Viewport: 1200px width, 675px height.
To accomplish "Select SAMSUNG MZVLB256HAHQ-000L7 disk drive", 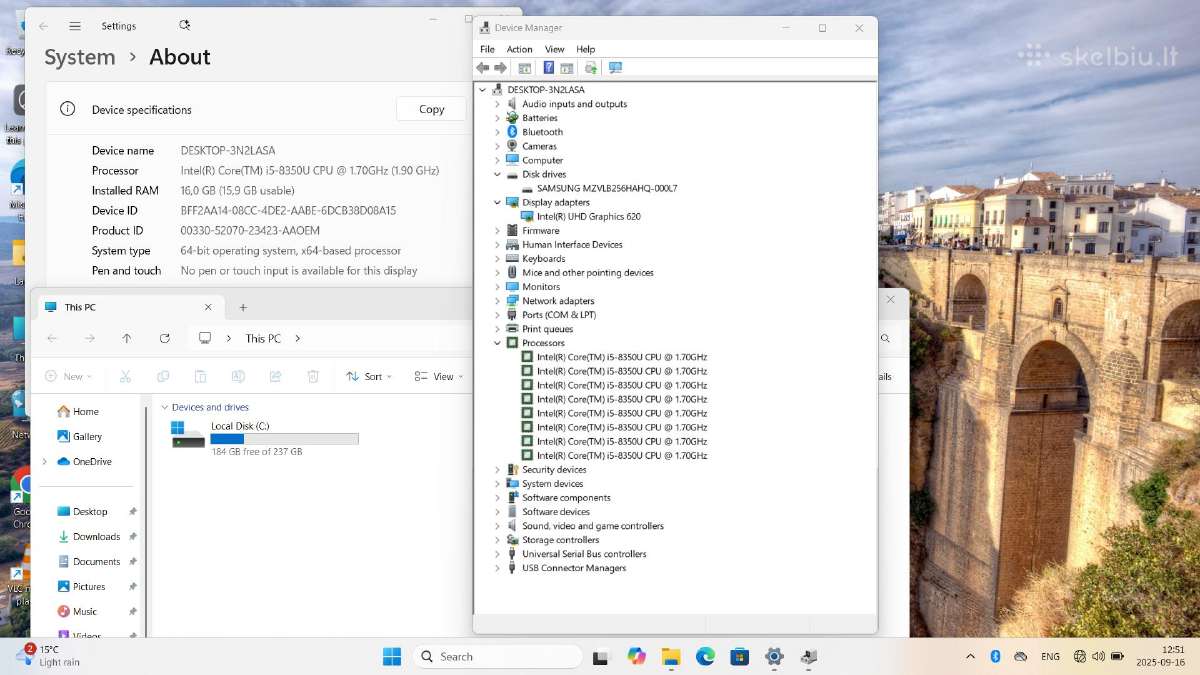I will pyautogui.click(x=607, y=188).
